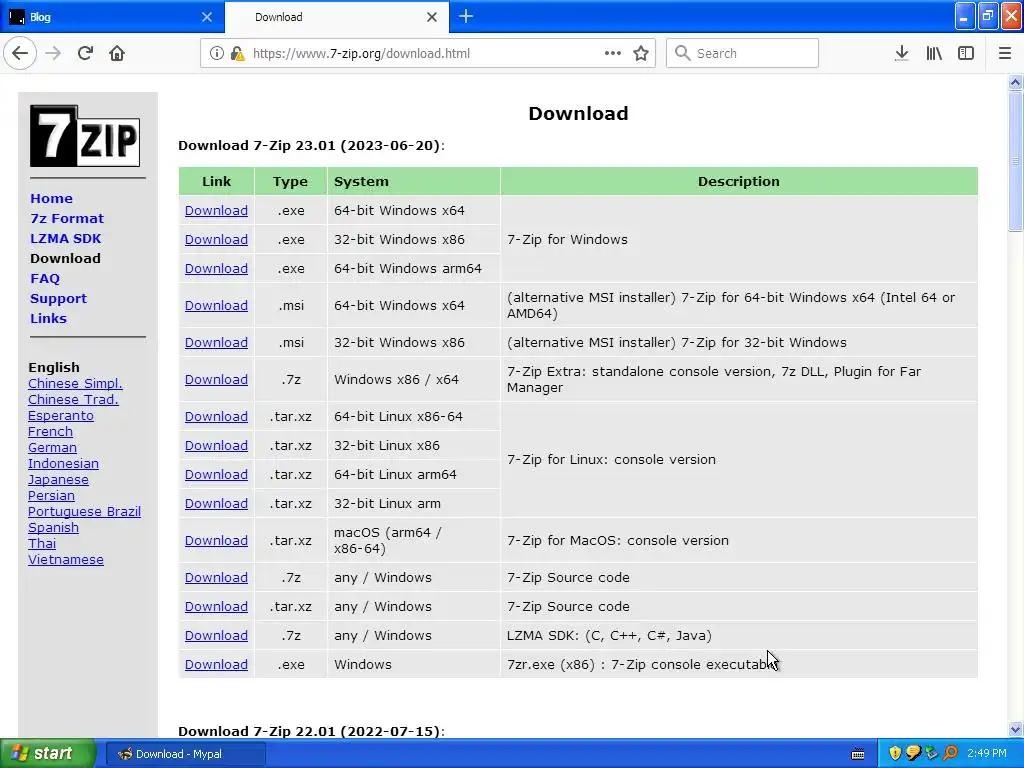Show site information icon in address bar

(x=216, y=54)
